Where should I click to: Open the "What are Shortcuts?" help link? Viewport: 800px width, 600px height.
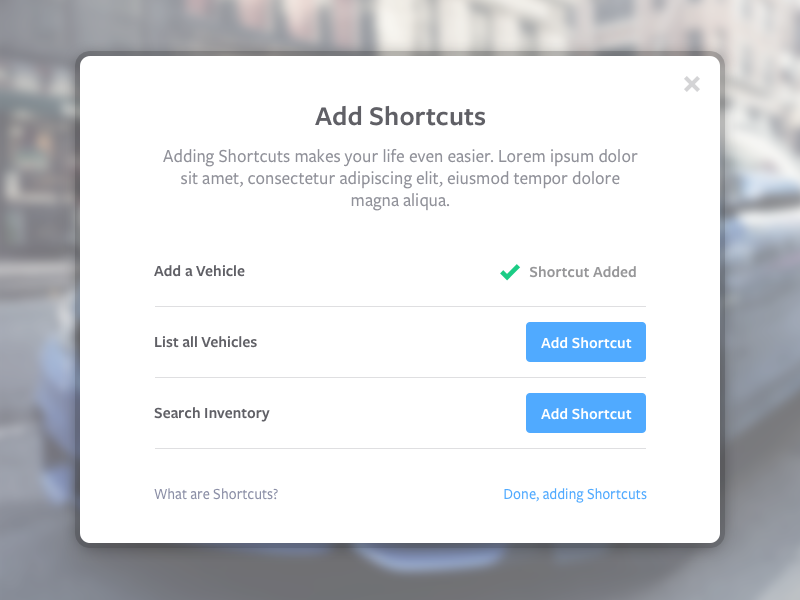click(x=216, y=494)
